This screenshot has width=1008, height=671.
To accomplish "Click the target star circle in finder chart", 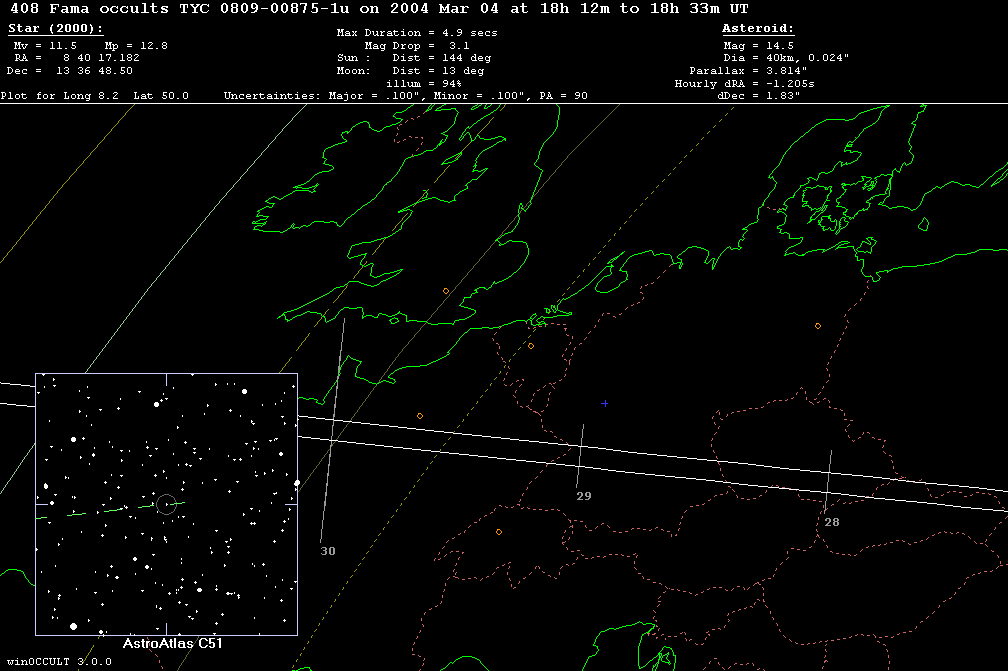I will (x=166, y=504).
